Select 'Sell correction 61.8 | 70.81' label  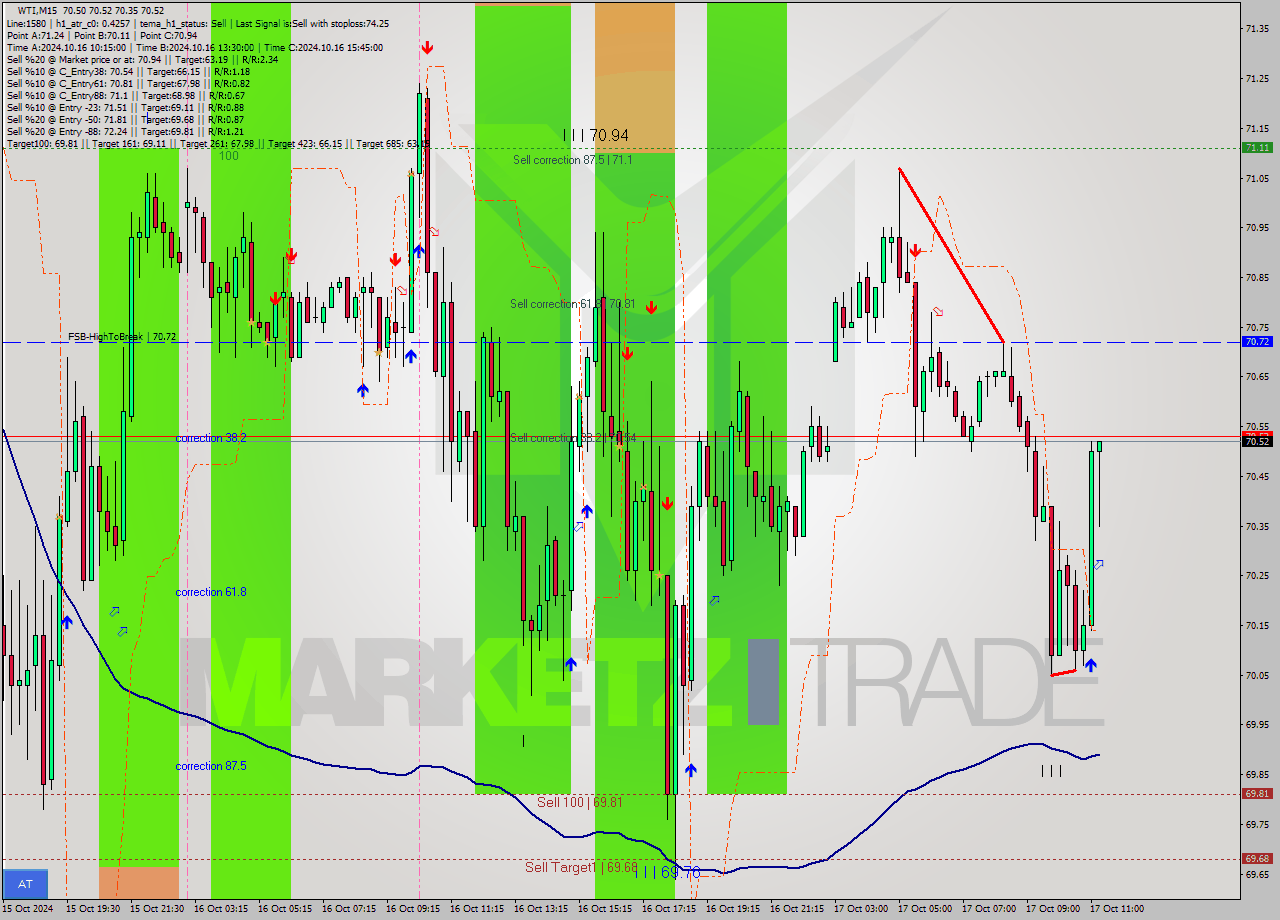coord(572,304)
